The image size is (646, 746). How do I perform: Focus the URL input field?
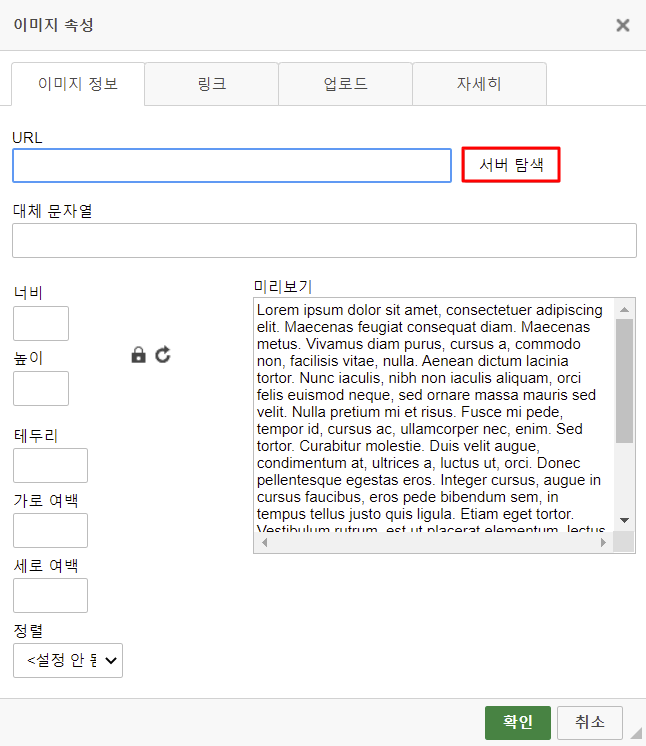pyautogui.click(x=232, y=166)
